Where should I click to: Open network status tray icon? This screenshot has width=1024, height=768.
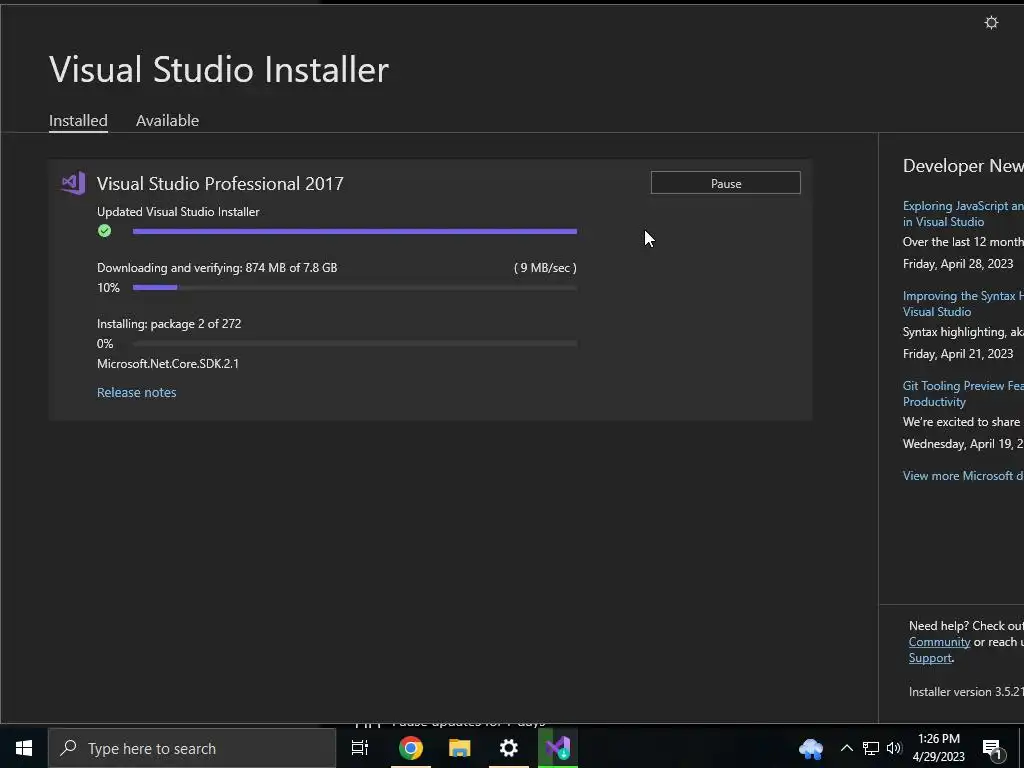tap(871, 748)
